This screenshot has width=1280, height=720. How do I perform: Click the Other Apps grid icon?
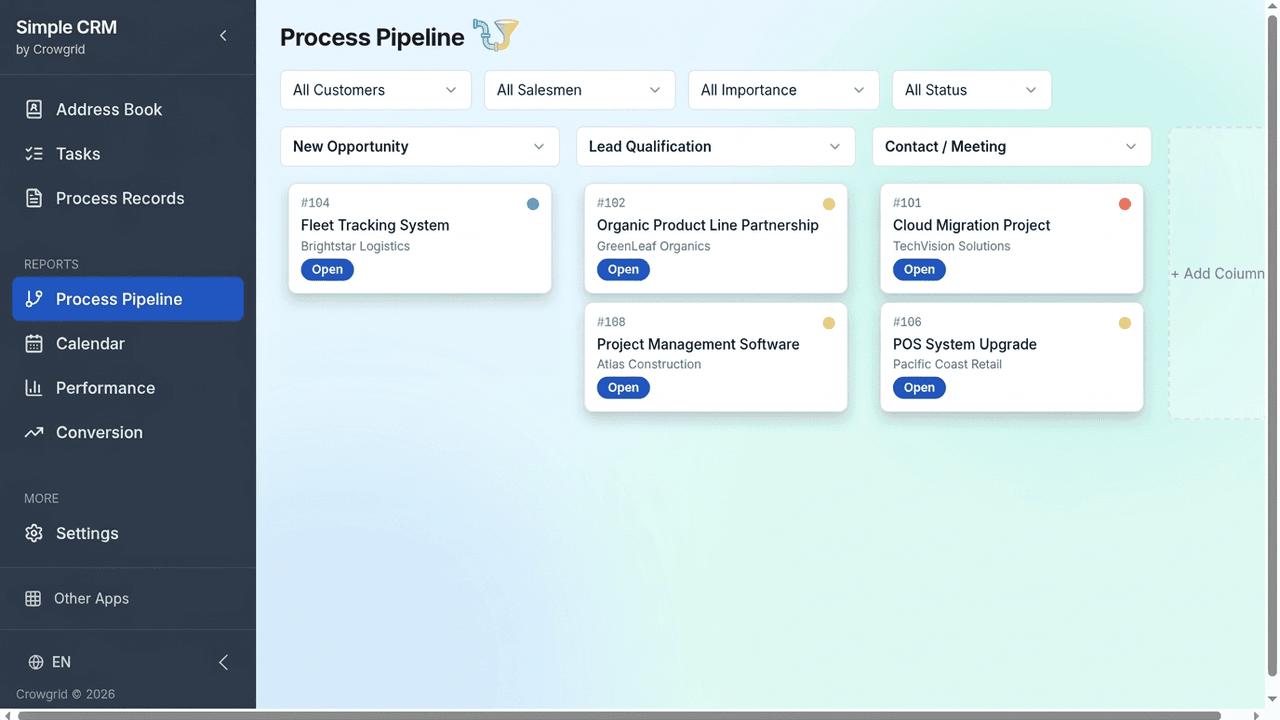[x=33, y=598]
